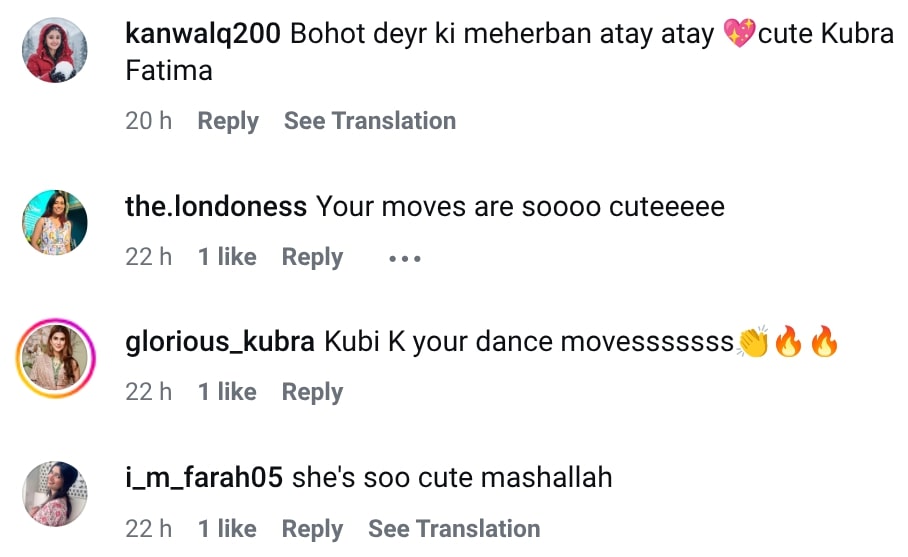See translation of i_m_farah05's comment
Viewport: 908px width, 557px height.
coord(454,528)
